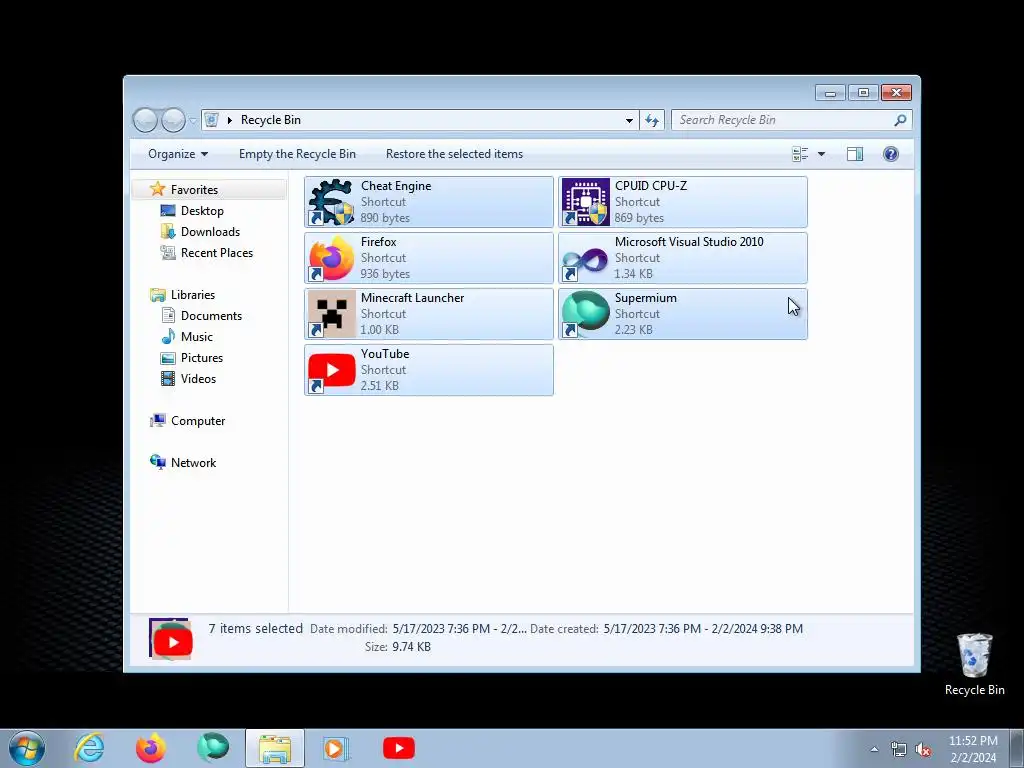This screenshot has width=1024, height=768.
Task: Click the muted volume tray icon
Action: [x=923, y=749]
